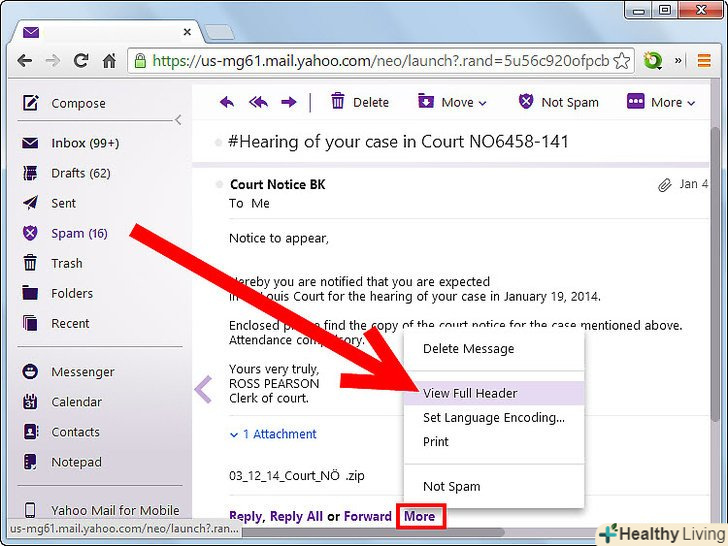Click the forward arrow icon in toolbar
Viewport: 728px width, 546px height.
coord(289,102)
